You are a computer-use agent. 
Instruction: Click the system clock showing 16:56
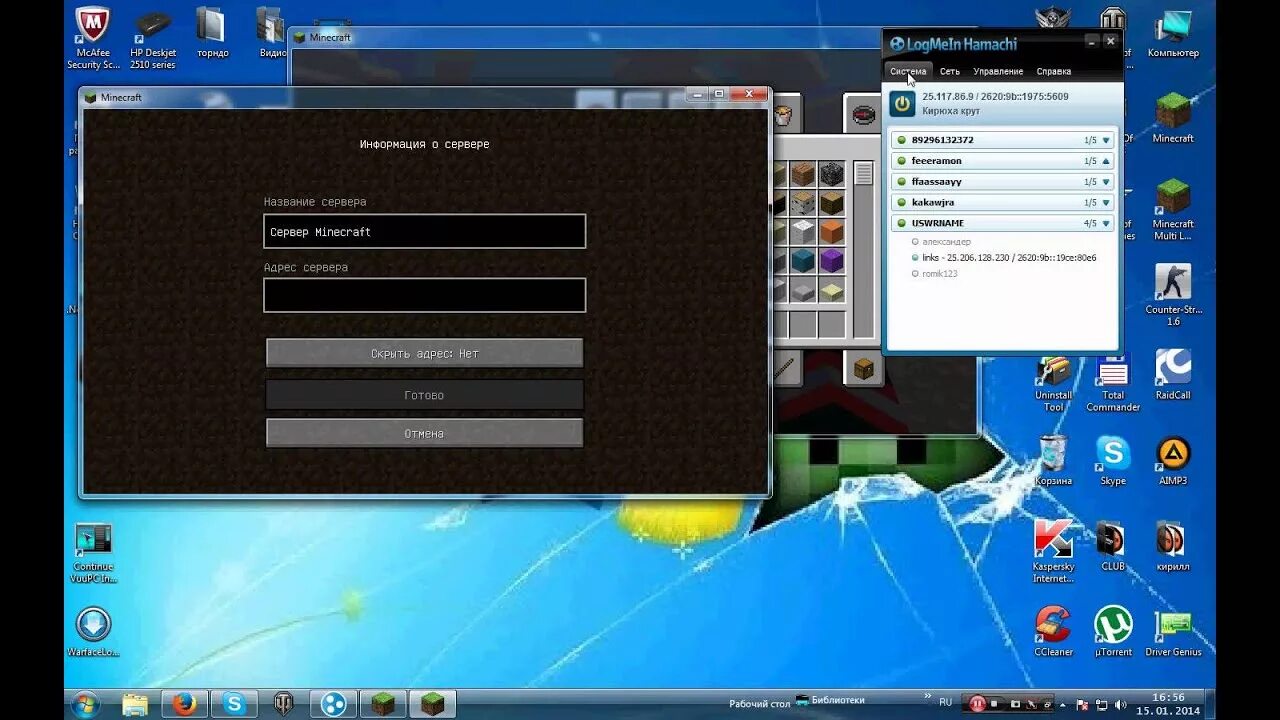[1168, 697]
